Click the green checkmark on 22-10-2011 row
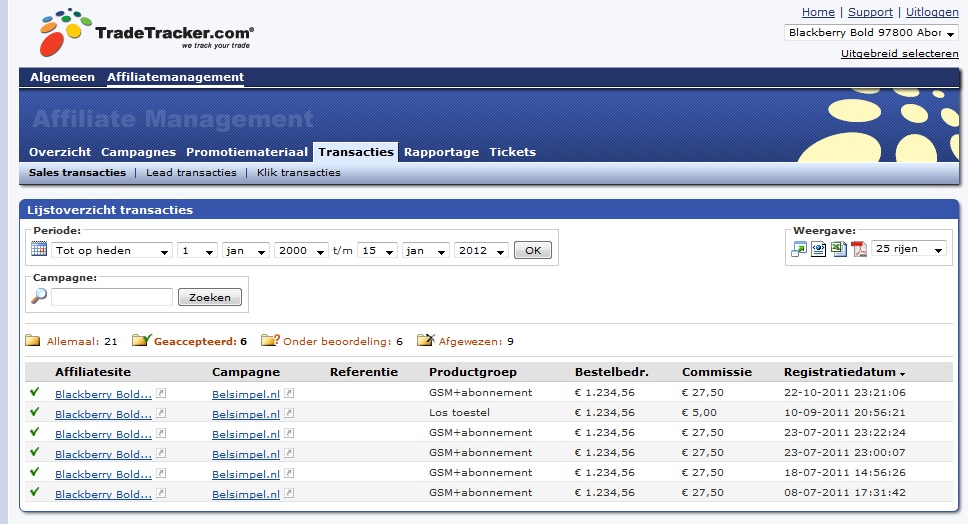 pos(35,391)
